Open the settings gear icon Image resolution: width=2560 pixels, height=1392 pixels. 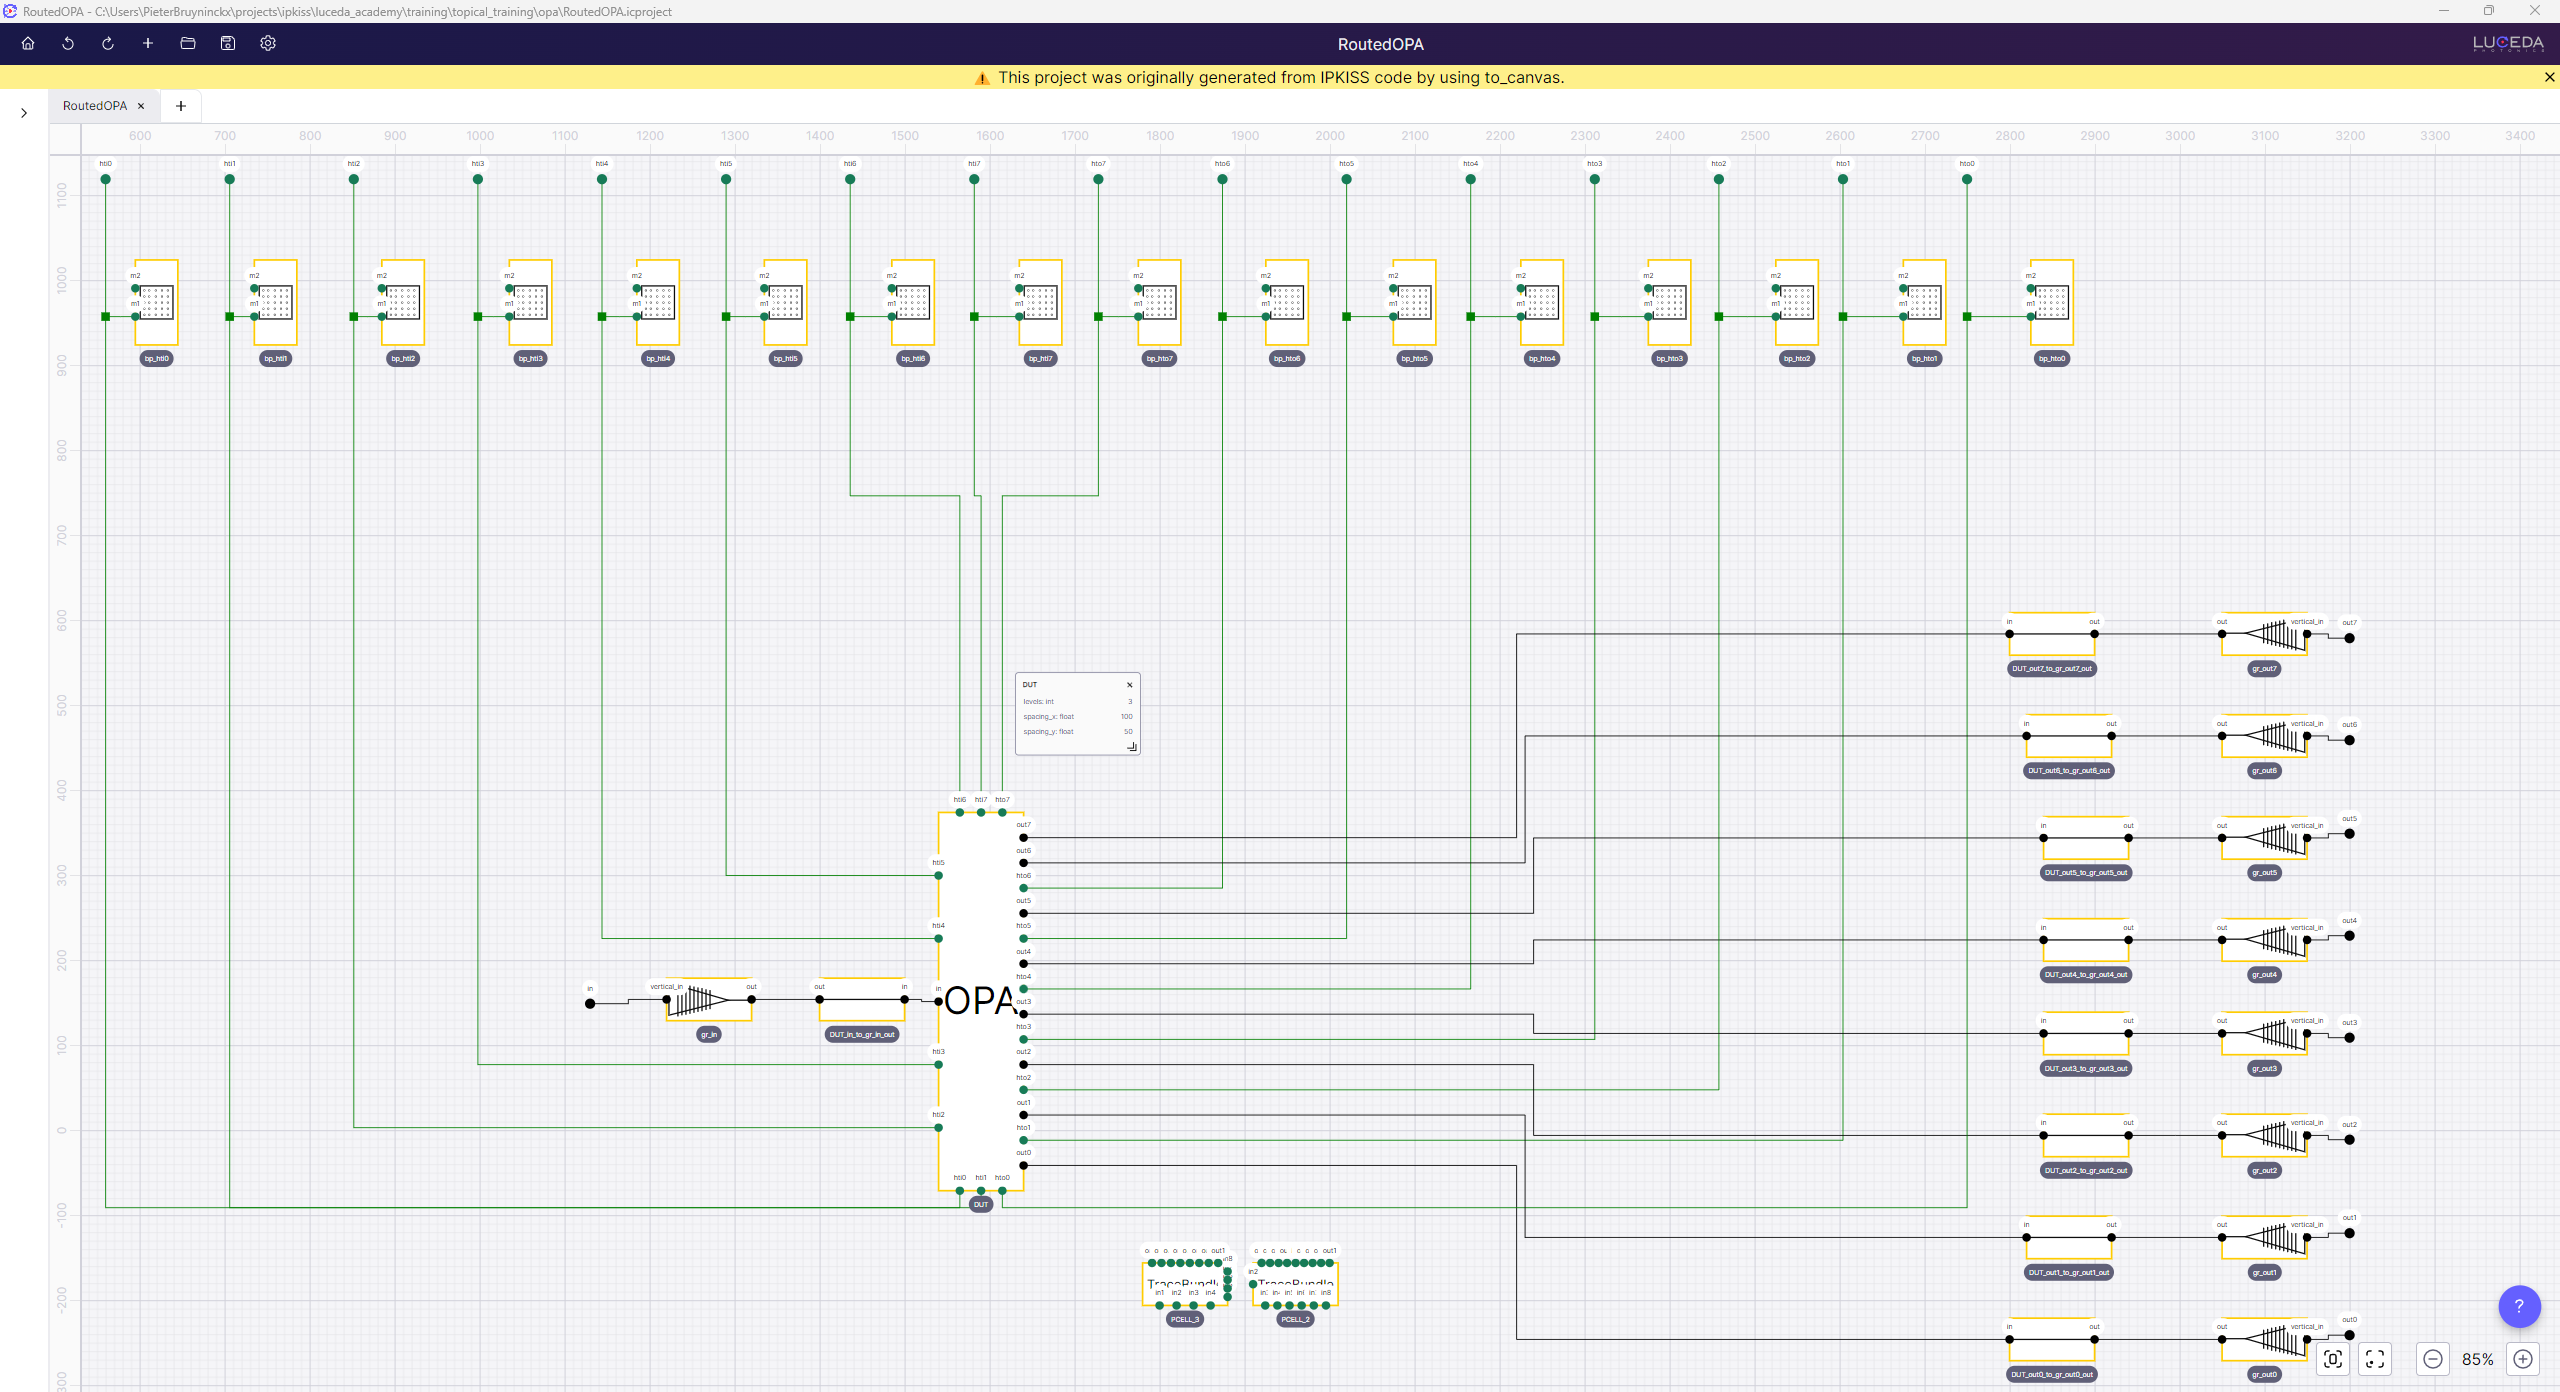click(268, 43)
